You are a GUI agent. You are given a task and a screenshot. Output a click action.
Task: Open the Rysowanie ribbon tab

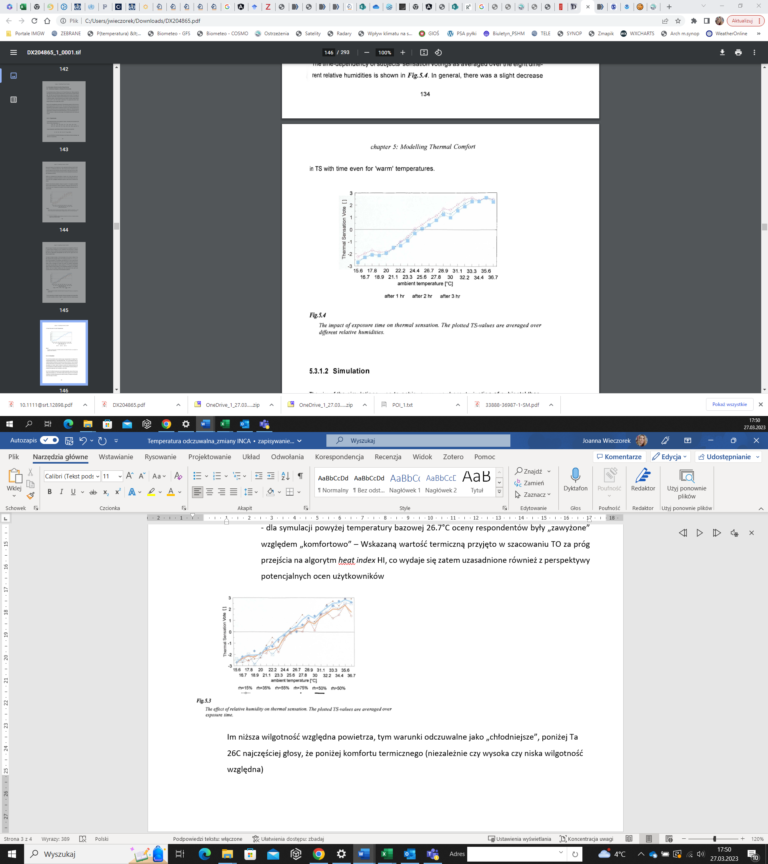[160, 457]
